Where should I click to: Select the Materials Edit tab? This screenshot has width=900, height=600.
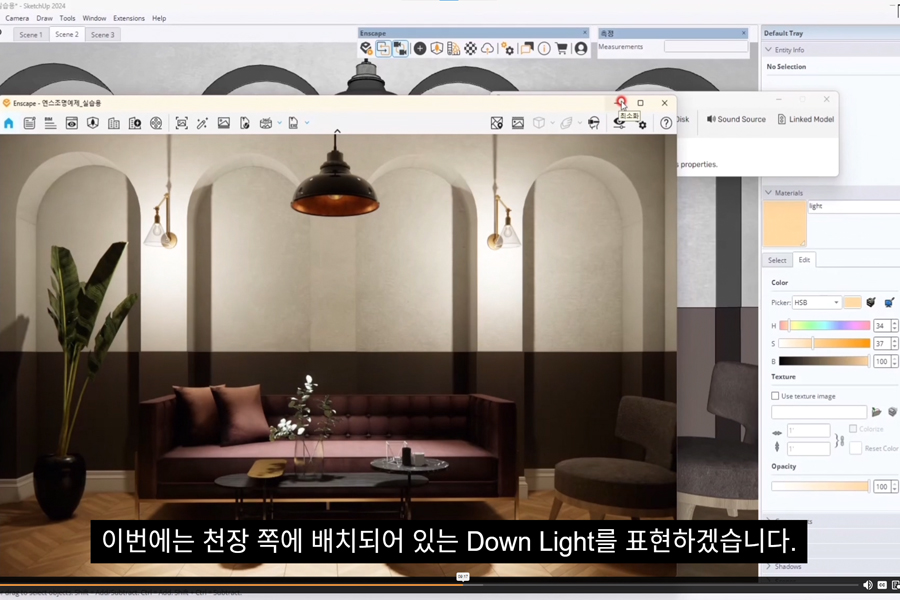805,260
